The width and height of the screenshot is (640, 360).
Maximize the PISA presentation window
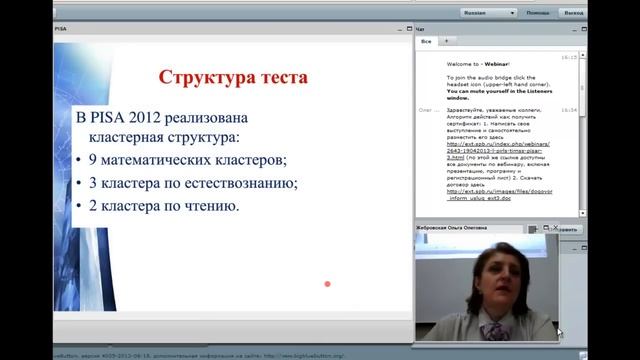pos(409,29)
